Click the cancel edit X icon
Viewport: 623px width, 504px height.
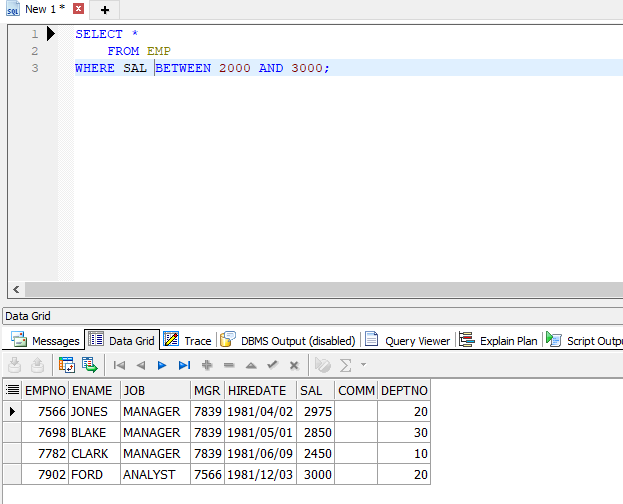point(294,365)
